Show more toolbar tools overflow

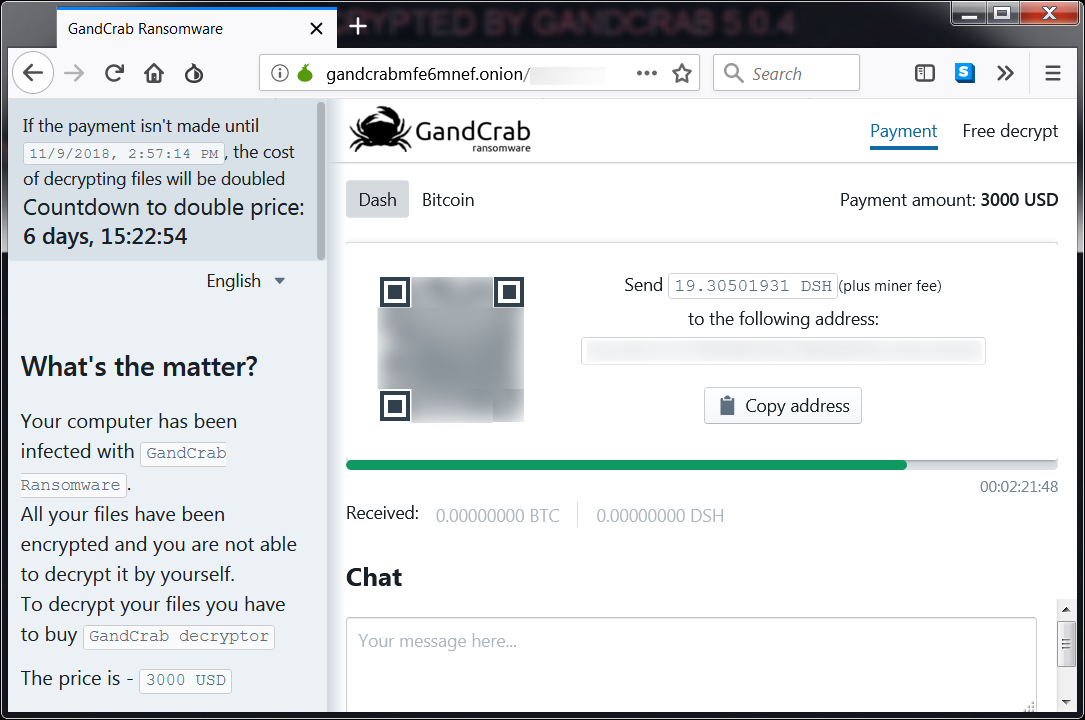1005,73
